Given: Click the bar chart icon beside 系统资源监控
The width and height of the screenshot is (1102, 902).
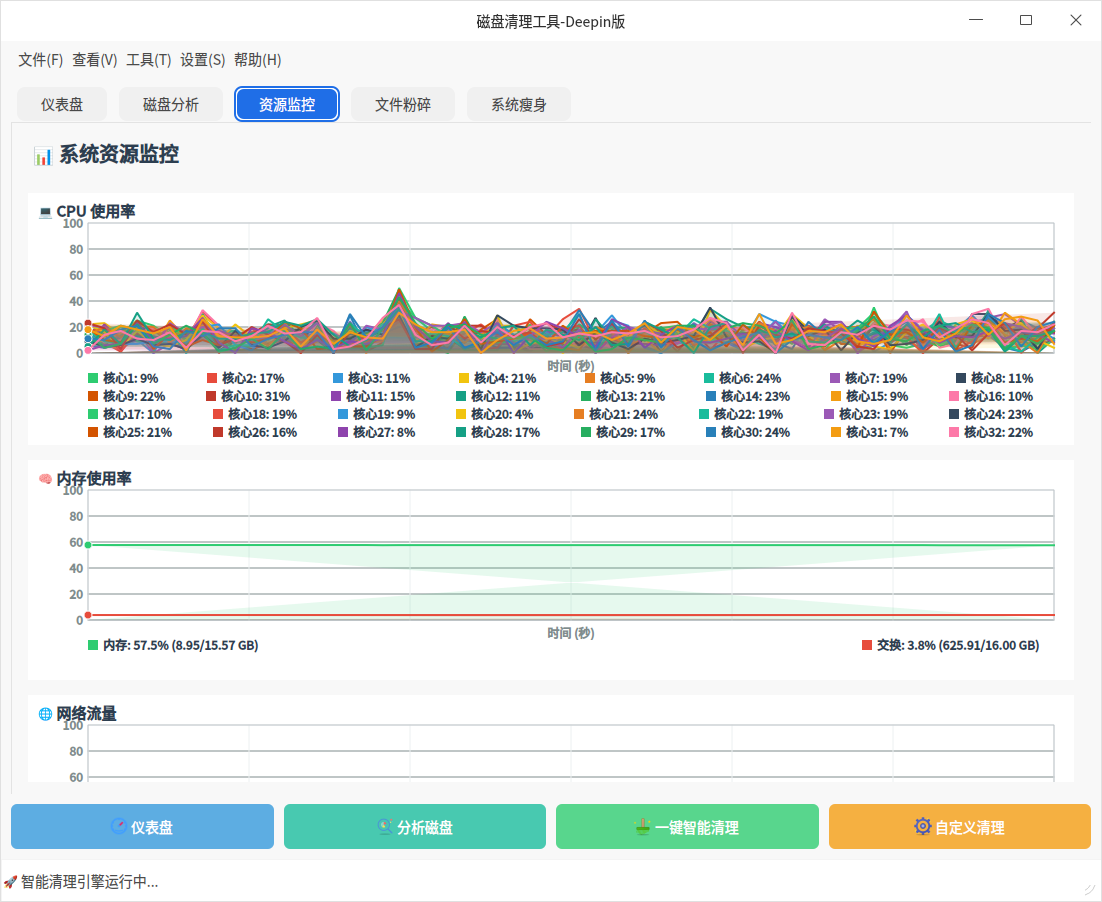Looking at the screenshot, I should coord(43,156).
